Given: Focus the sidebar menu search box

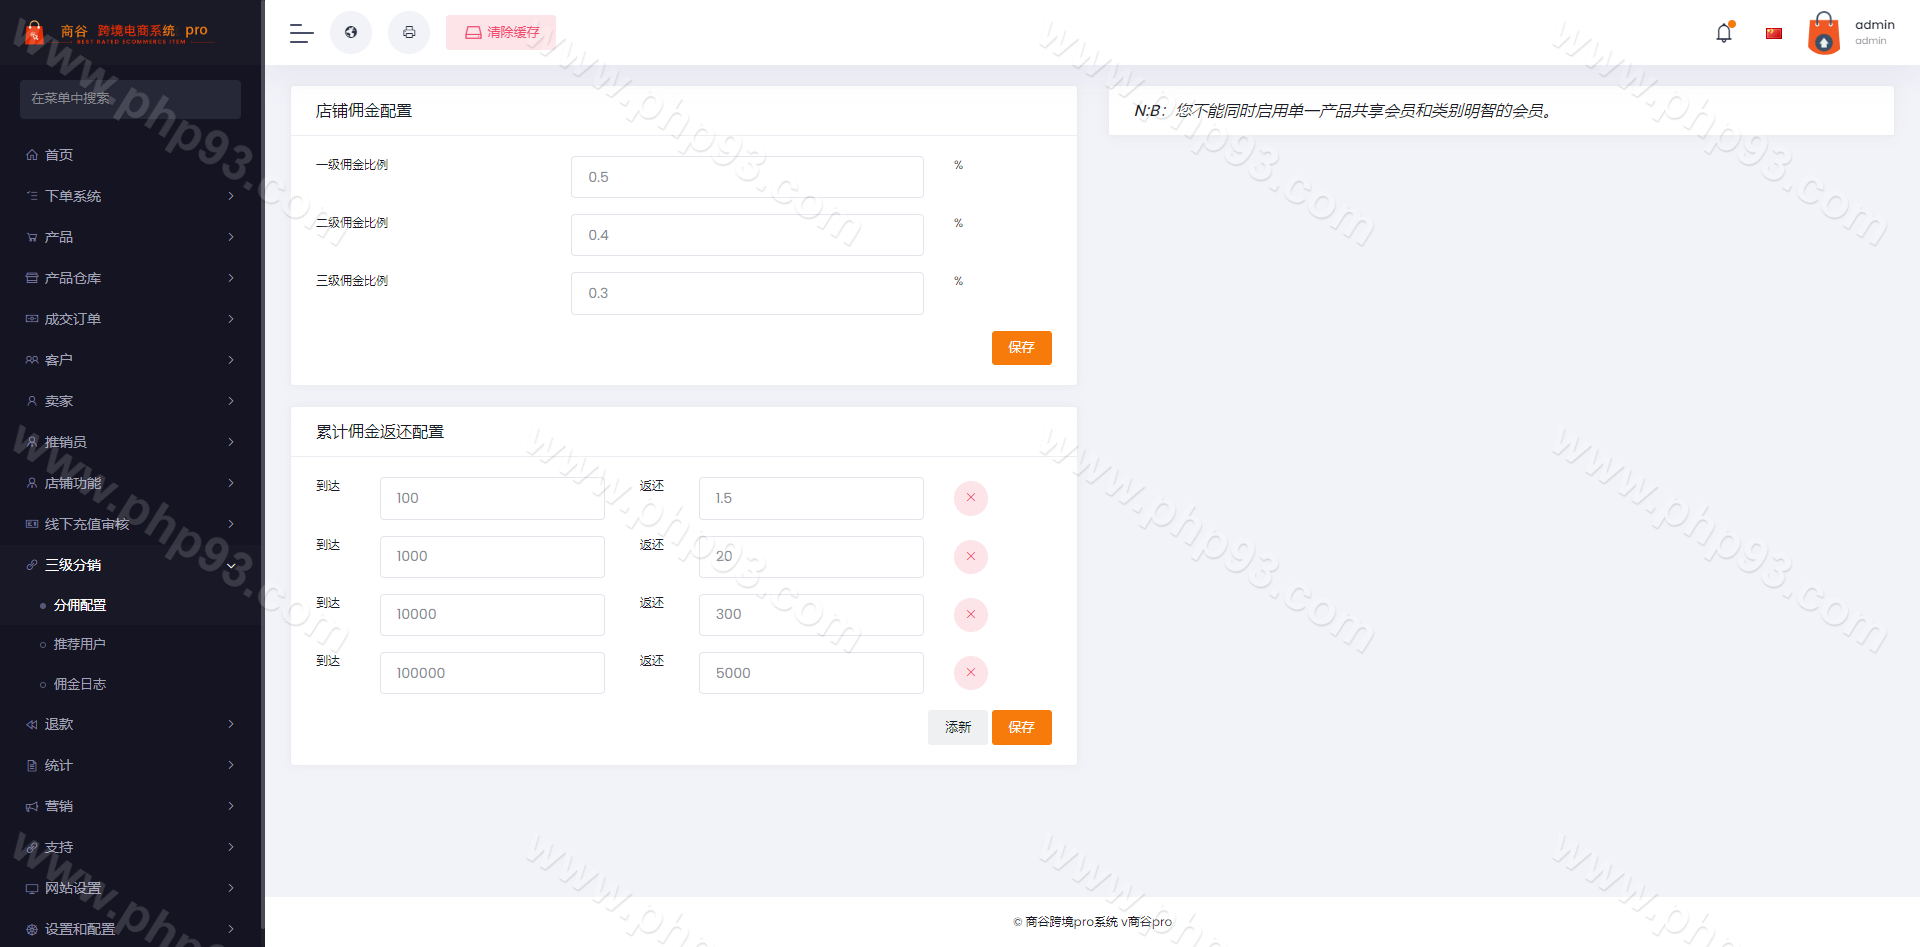Looking at the screenshot, I should click(130, 99).
